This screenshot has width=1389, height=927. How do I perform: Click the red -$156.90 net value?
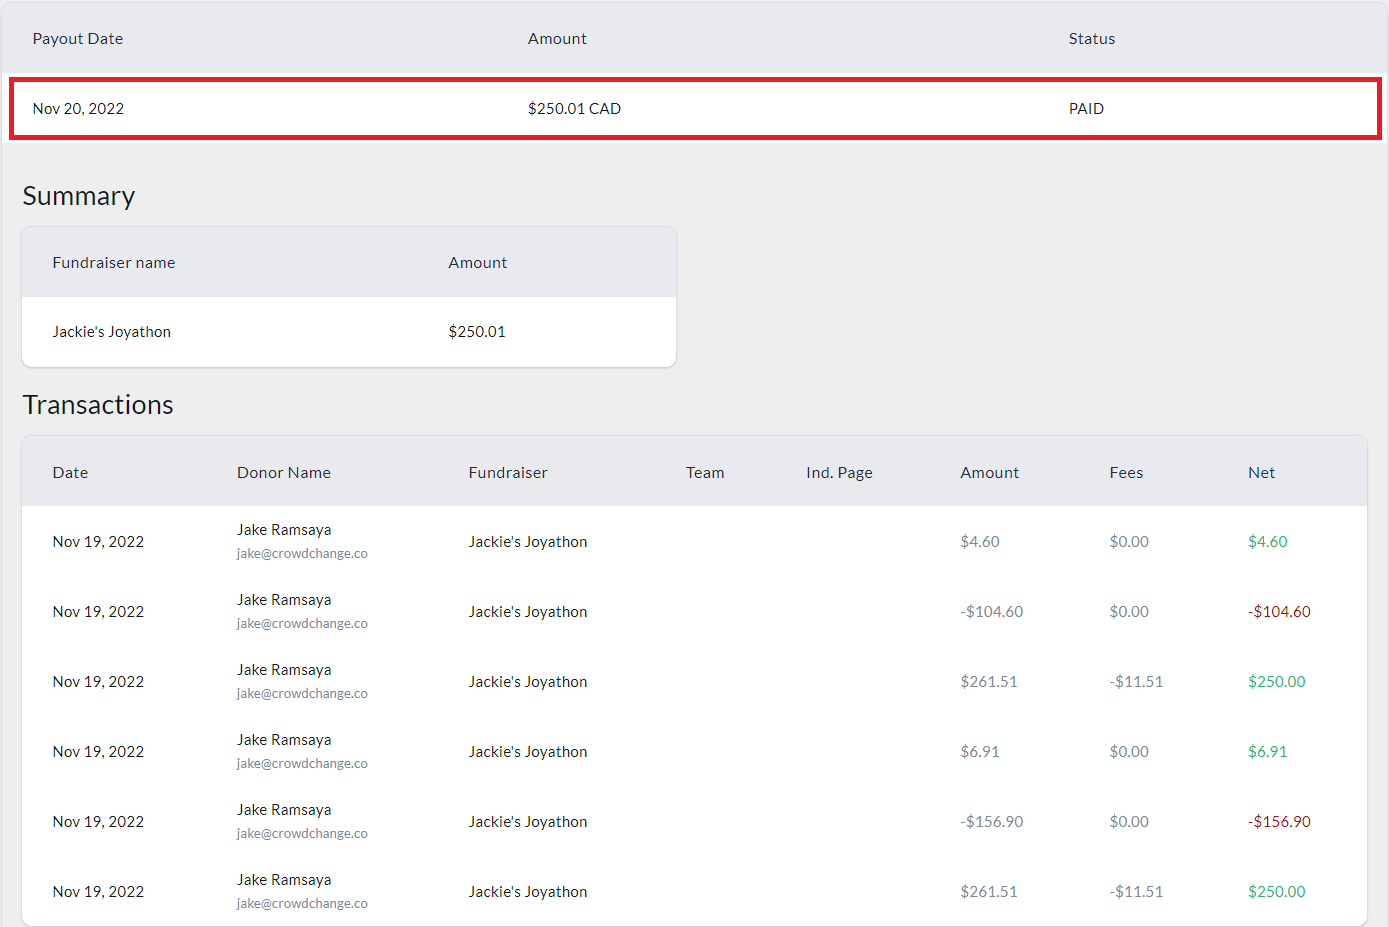point(1279,822)
